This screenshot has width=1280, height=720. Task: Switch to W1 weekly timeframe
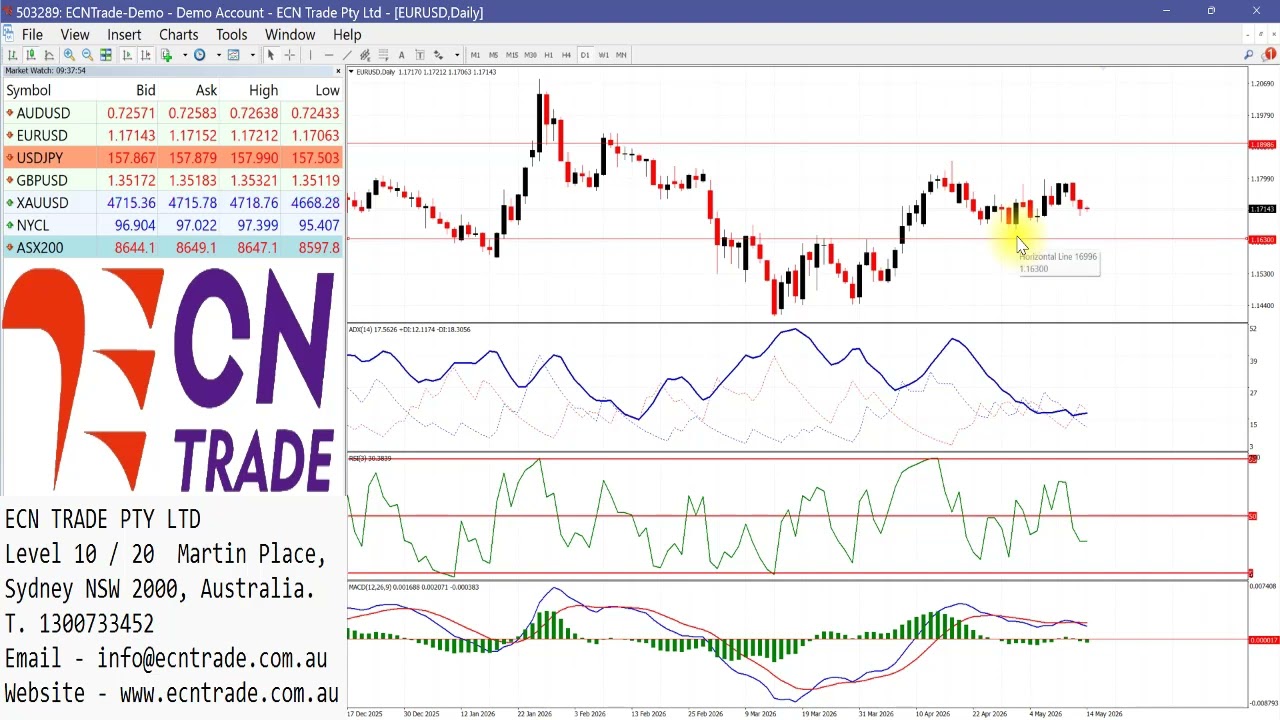(x=603, y=55)
